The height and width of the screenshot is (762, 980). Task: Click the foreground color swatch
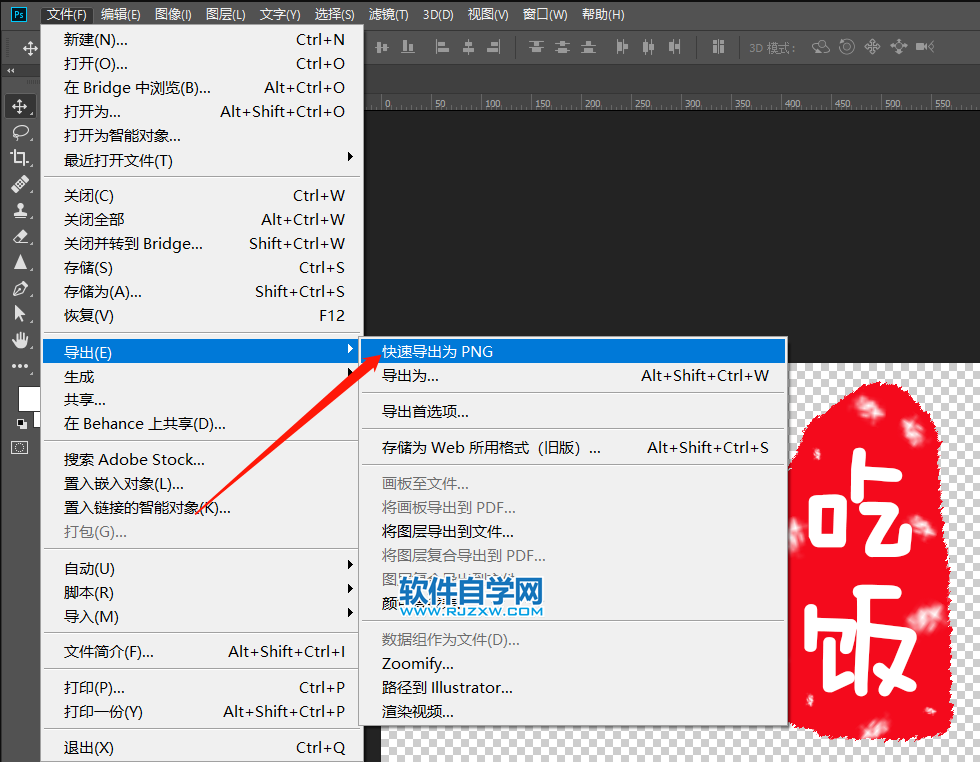click(28, 399)
